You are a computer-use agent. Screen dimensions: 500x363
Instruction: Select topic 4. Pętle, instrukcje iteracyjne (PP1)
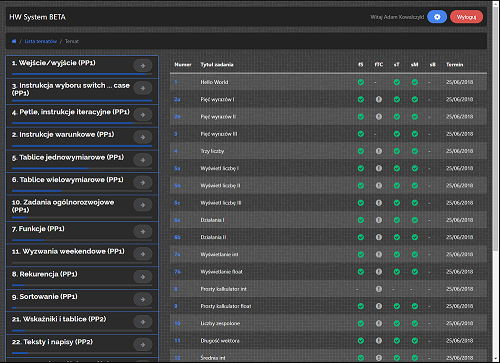coord(71,112)
